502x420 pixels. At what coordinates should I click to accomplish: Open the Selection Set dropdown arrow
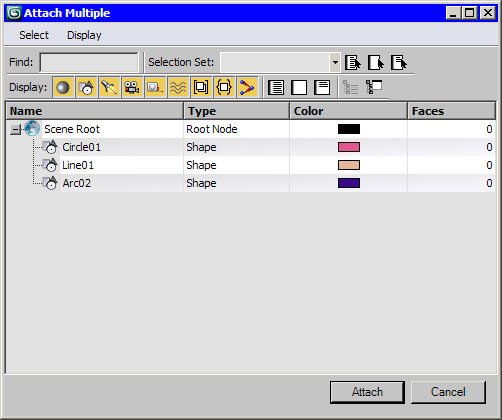pyautogui.click(x=335, y=62)
